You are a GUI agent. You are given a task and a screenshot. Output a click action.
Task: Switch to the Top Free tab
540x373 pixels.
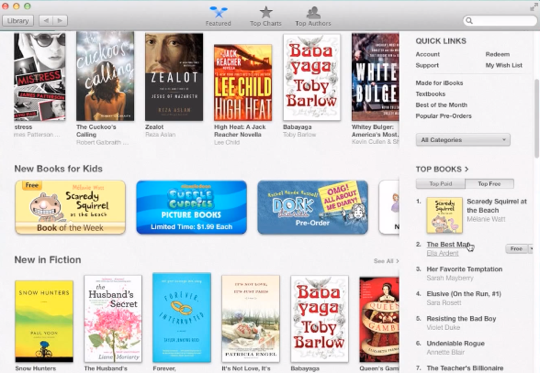[x=489, y=184]
